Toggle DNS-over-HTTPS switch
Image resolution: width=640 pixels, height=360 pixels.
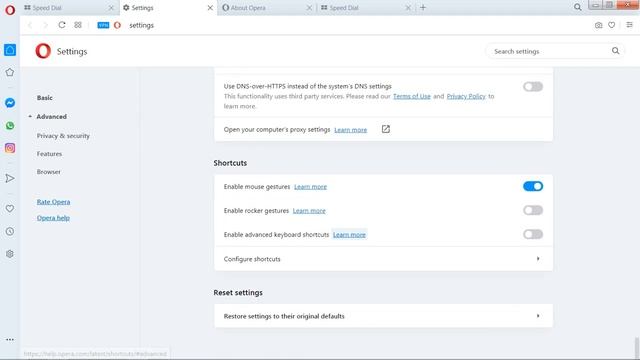pyautogui.click(x=533, y=87)
